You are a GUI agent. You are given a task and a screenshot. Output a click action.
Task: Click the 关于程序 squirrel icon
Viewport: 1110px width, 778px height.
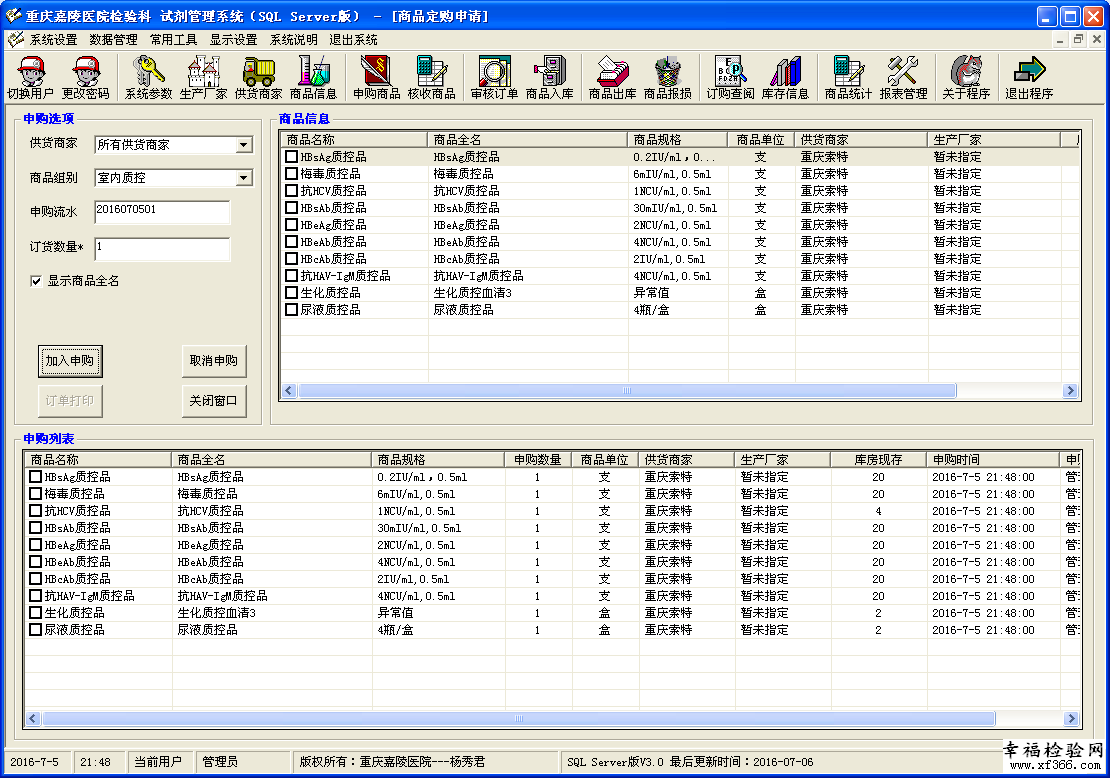coord(966,78)
